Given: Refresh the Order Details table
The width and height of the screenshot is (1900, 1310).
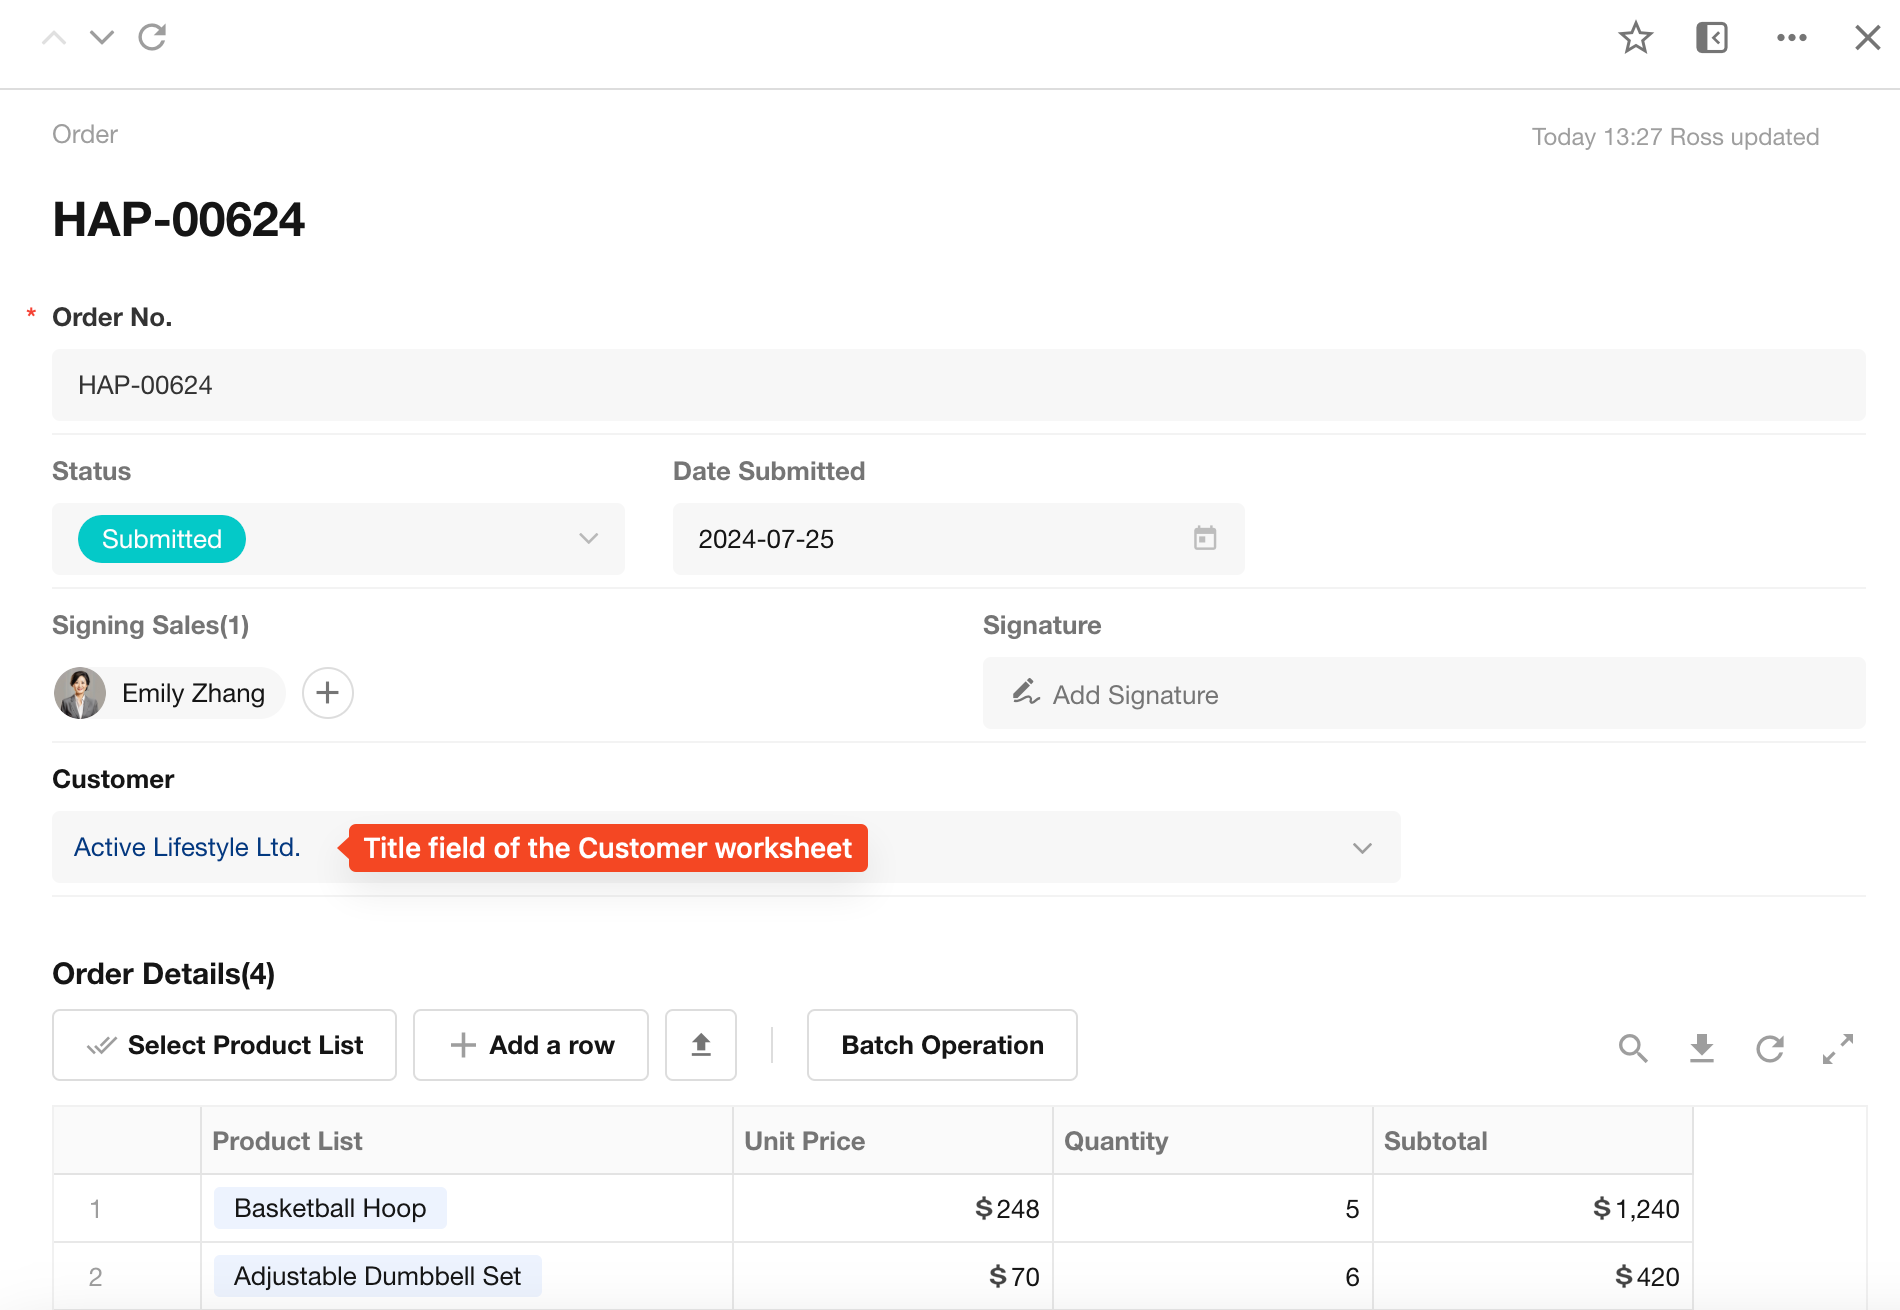Looking at the screenshot, I should pos(1769,1048).
